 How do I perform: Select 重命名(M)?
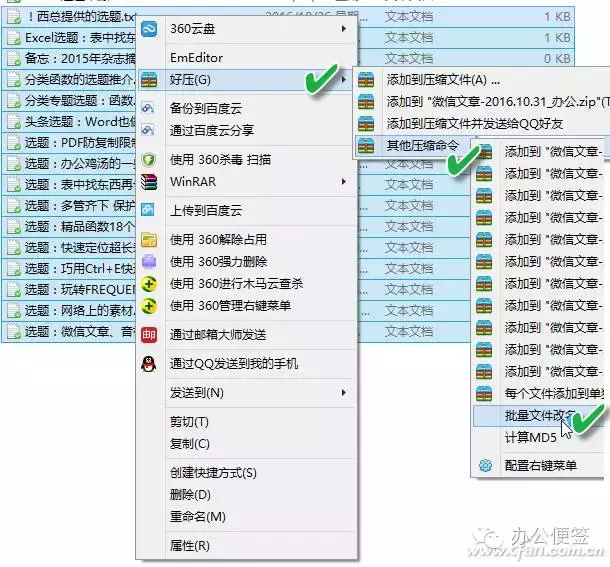[x=198, y=517]
